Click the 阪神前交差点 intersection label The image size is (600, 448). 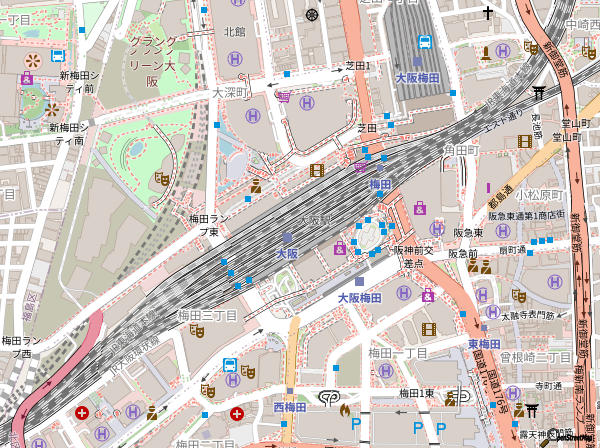point(414,256)
